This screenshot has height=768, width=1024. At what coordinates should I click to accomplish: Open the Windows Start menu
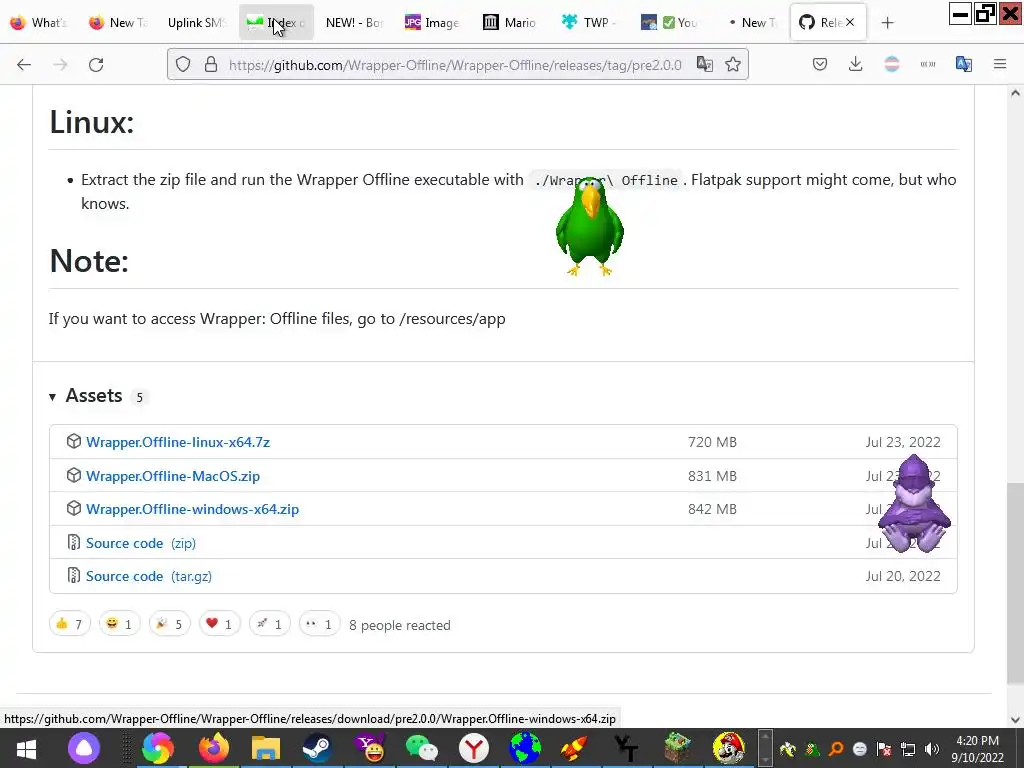26,748
